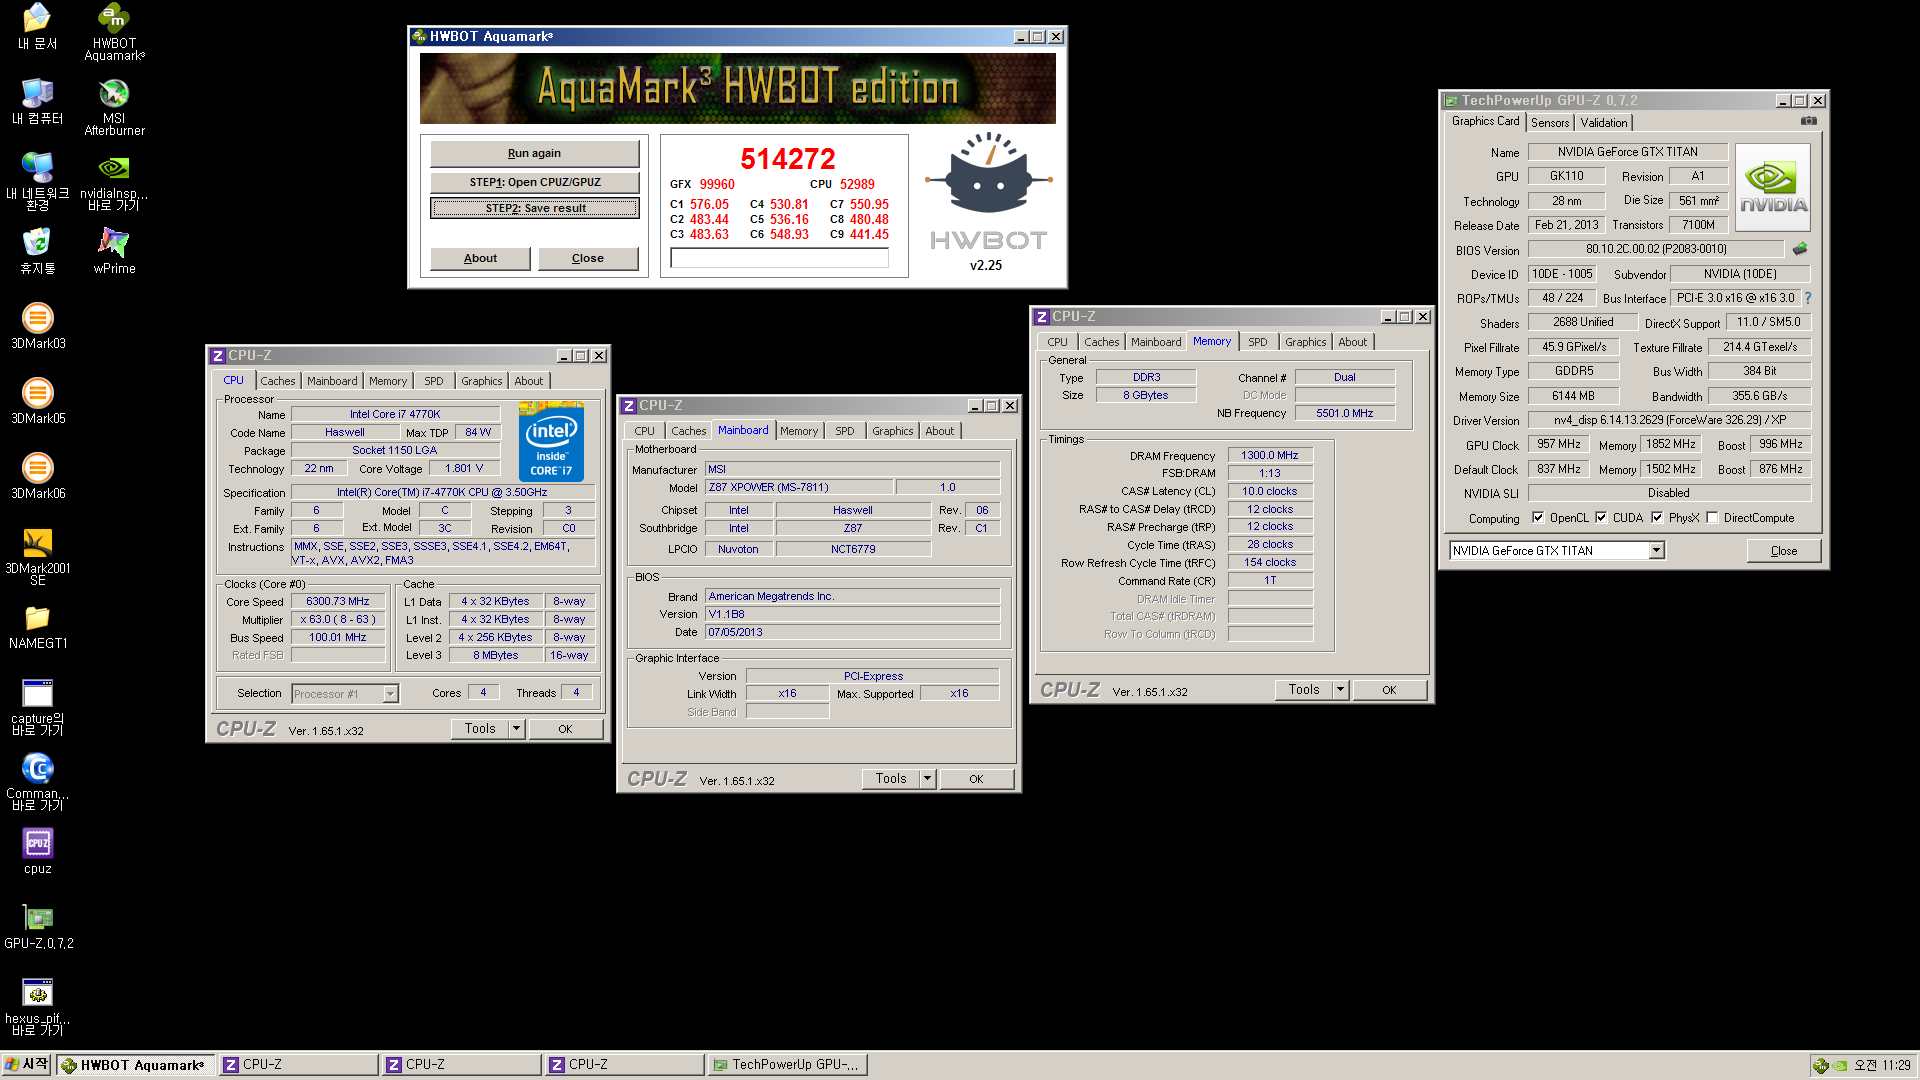Click NVIDIA tray icon in system tray
Viewport: 1920px width, 1080px height.
point(1840,1065)
